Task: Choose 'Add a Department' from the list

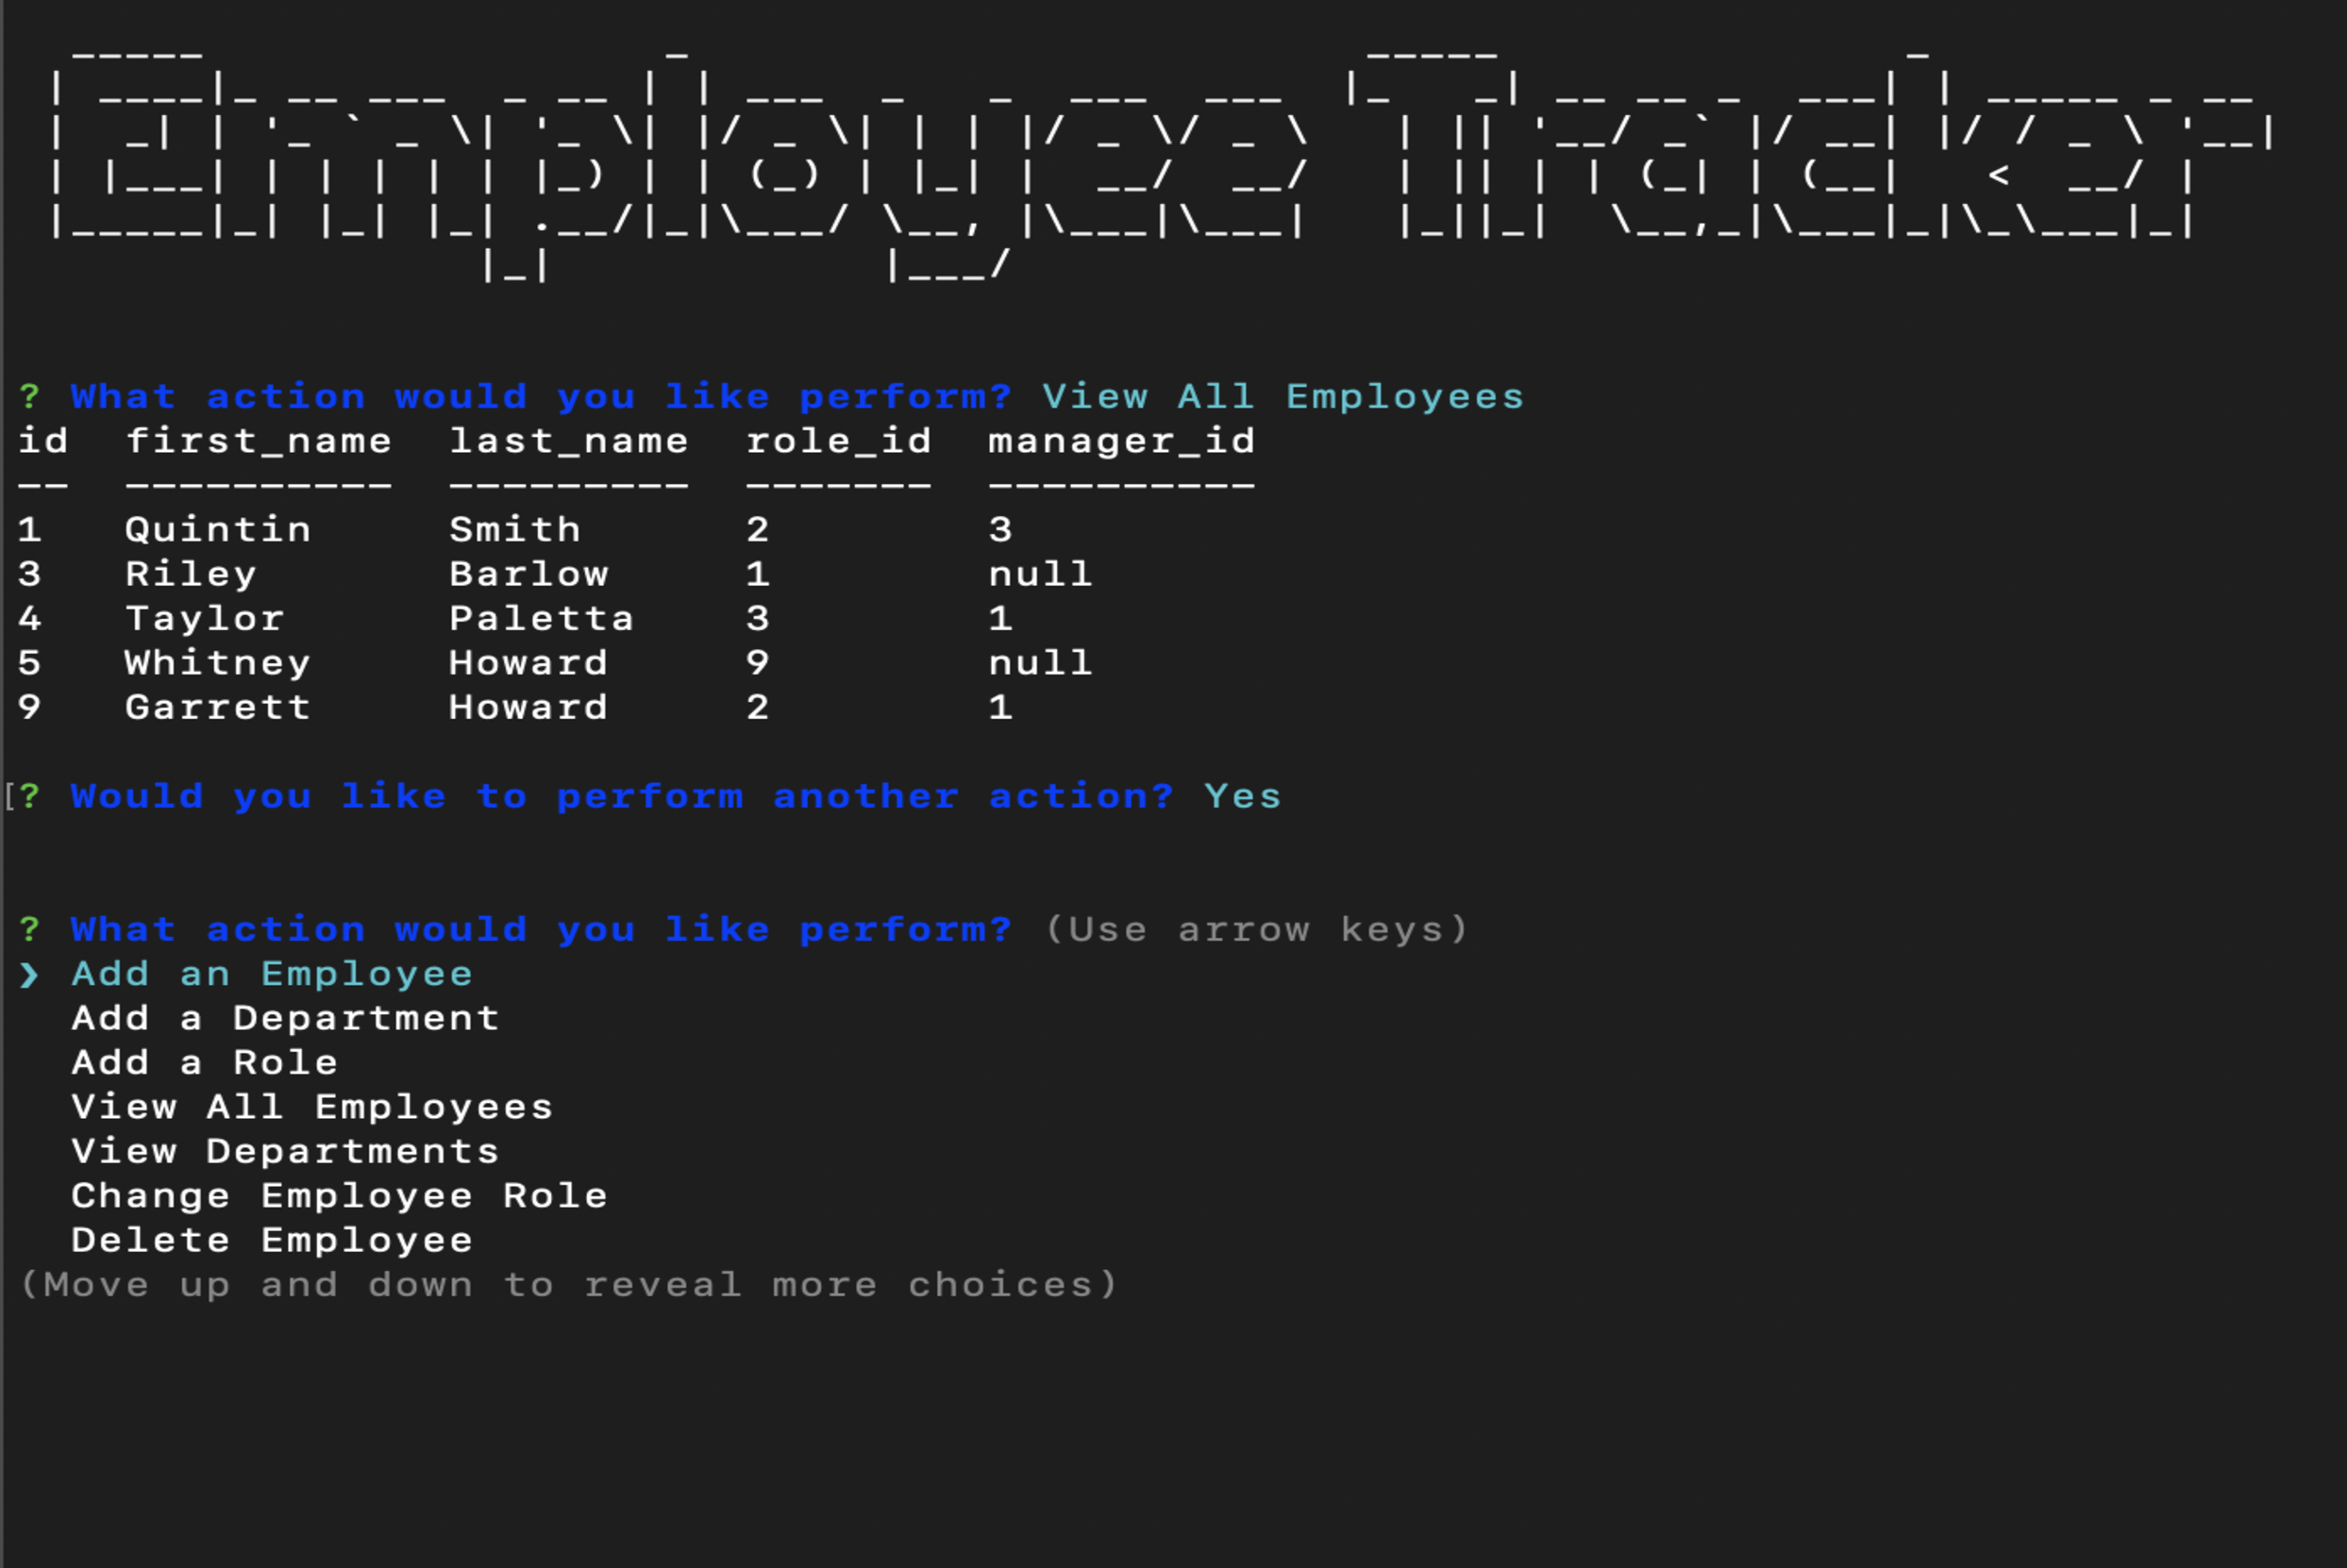Action: coord(285,1018)
